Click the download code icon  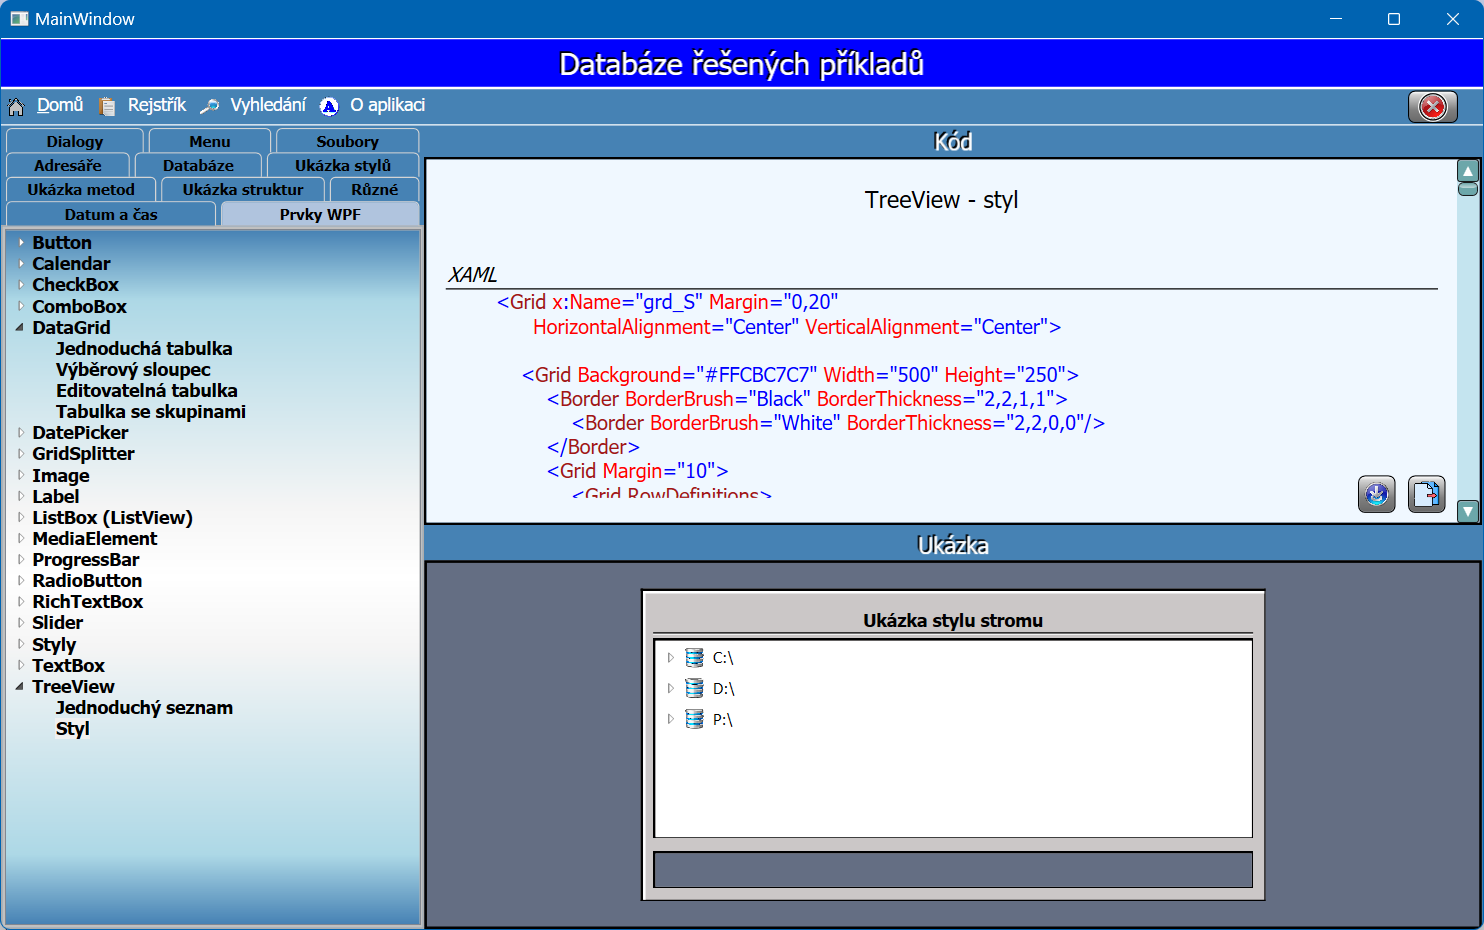click(x=1377, y=494)
